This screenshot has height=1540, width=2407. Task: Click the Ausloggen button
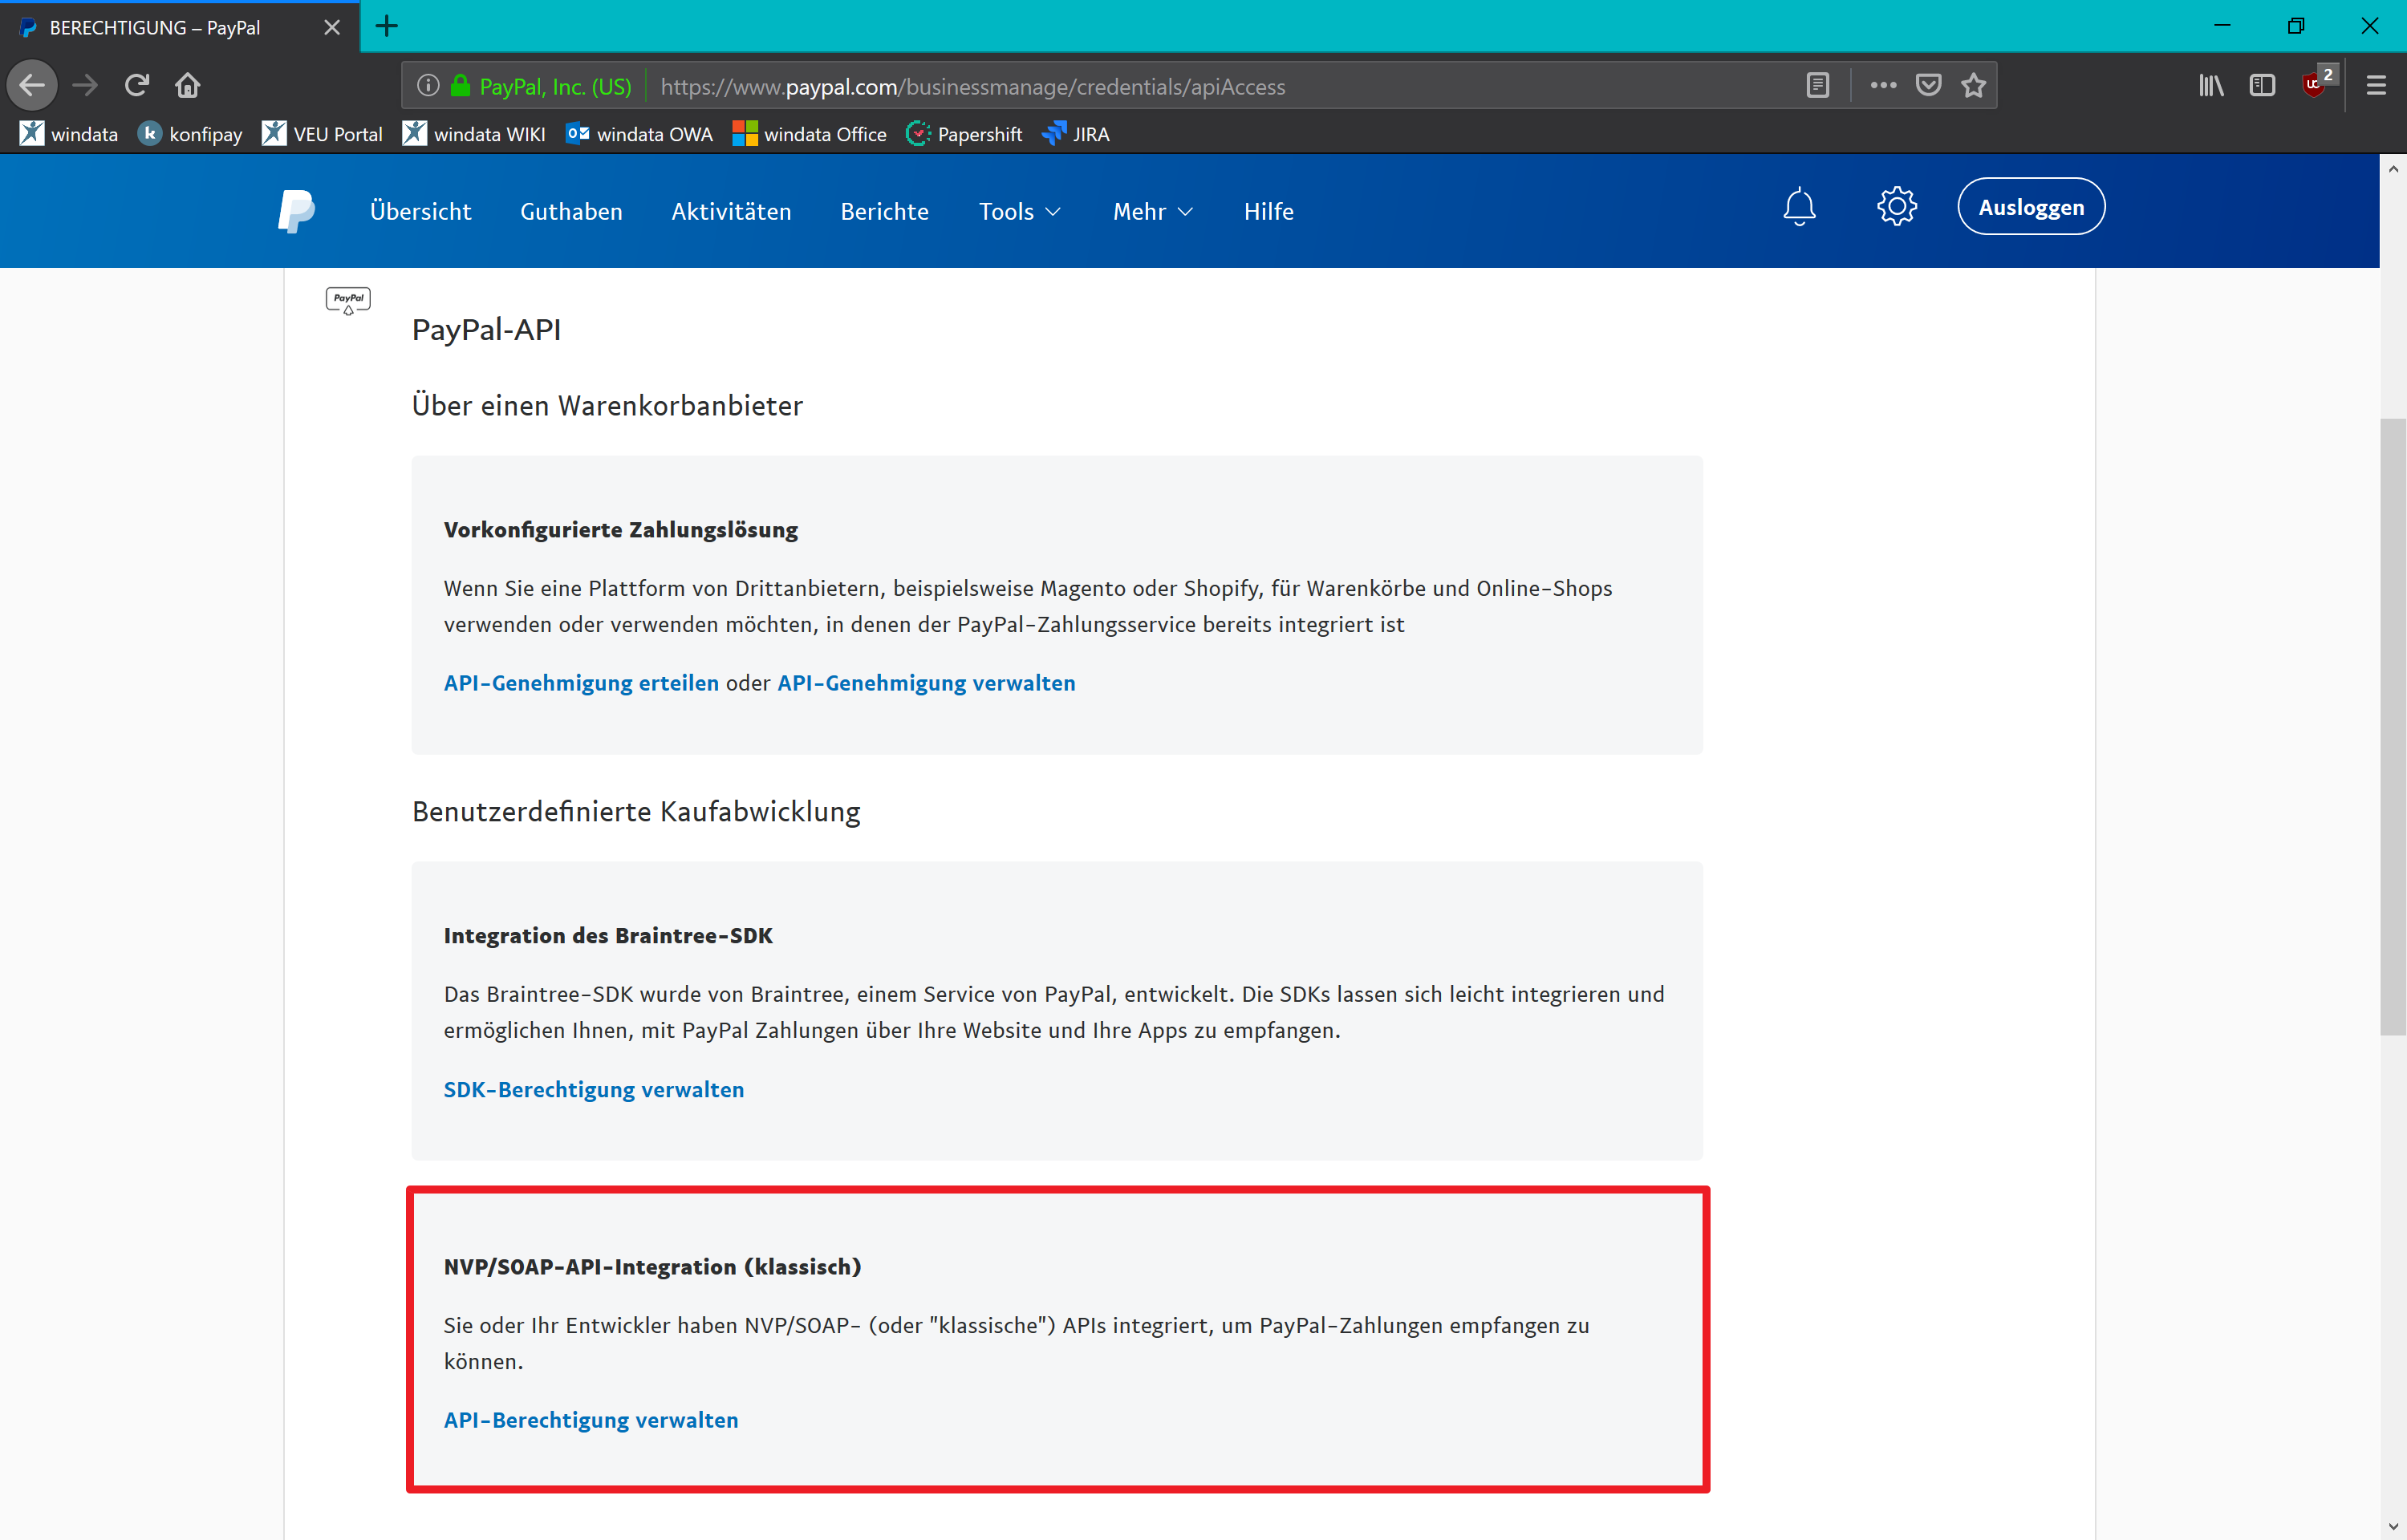tap(2031, 207)
